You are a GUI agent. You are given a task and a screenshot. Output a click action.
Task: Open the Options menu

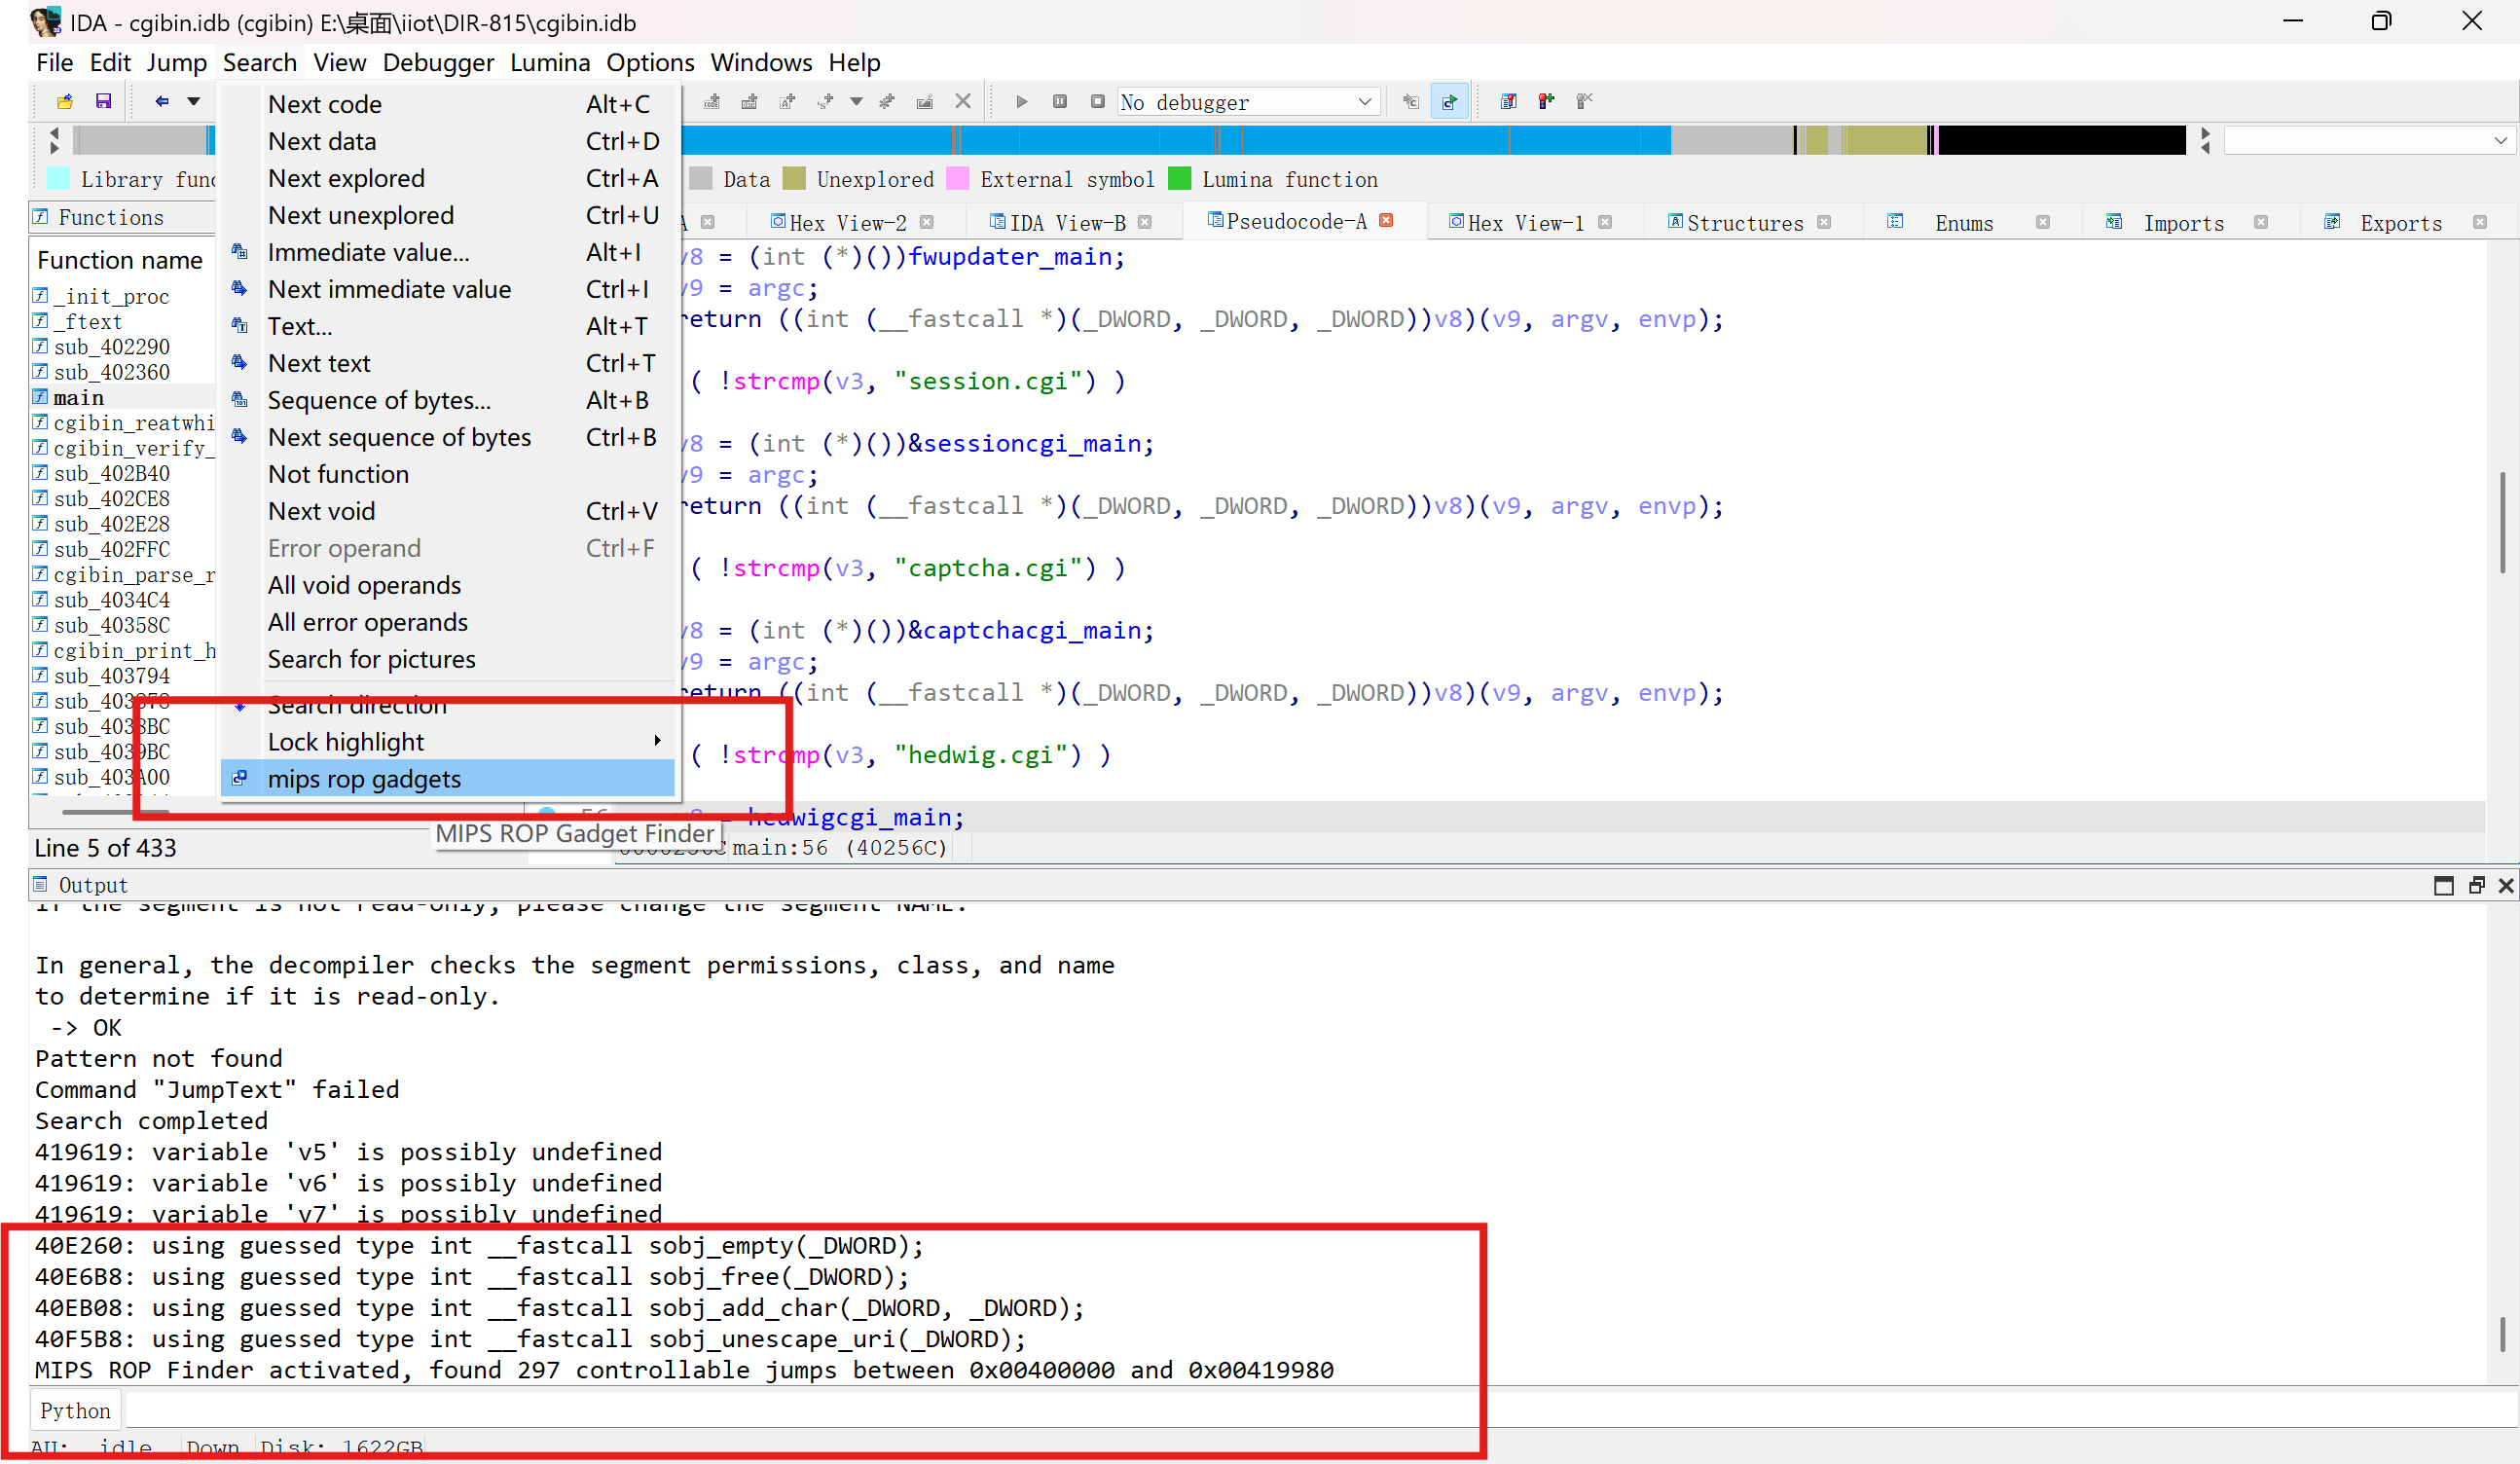coord(650,62)
